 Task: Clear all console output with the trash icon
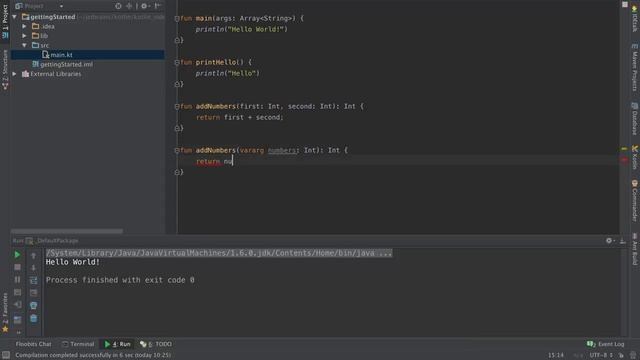[33, 318]
